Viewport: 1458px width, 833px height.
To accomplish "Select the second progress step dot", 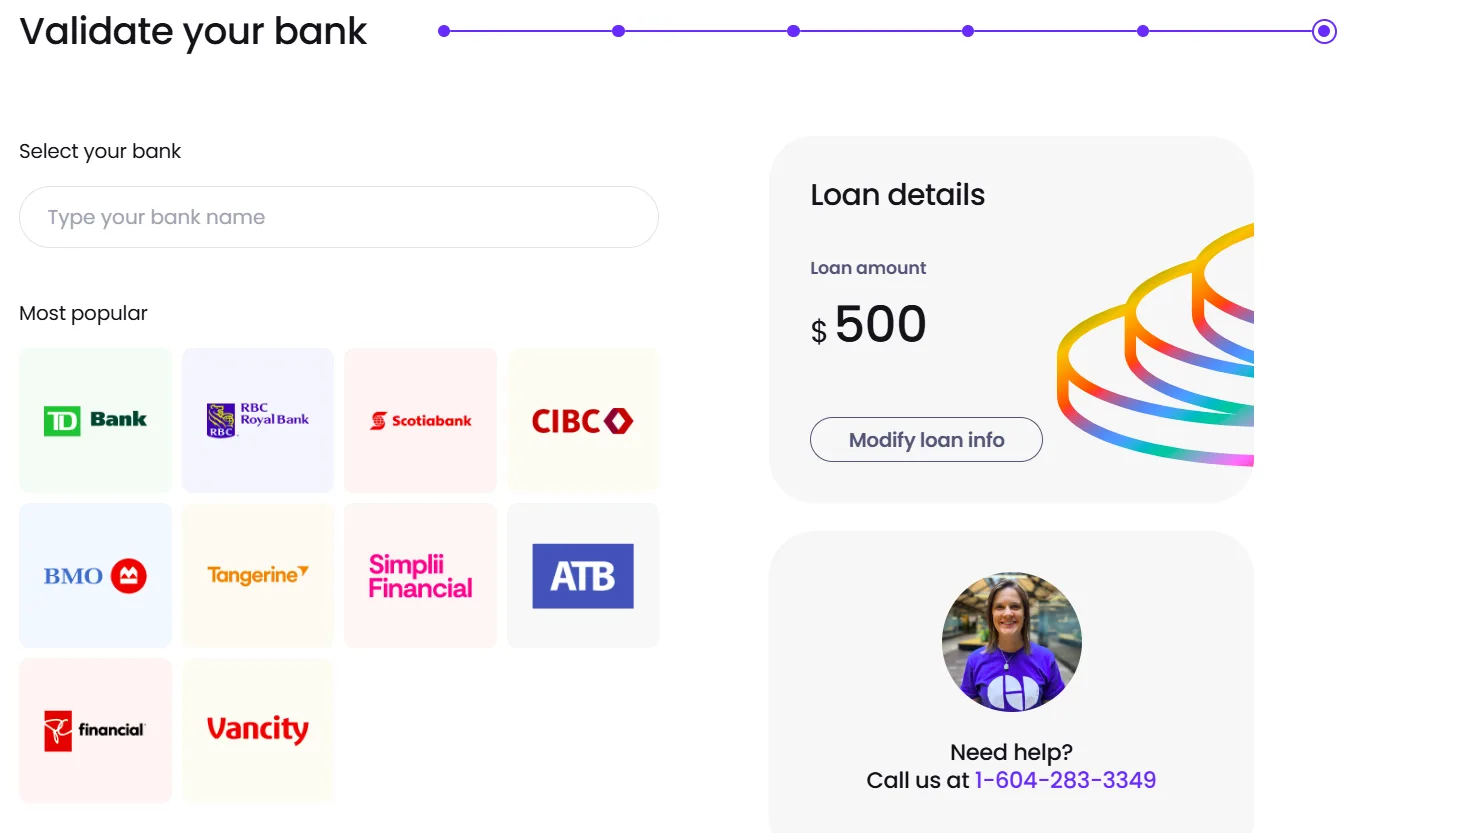I will [x=618, y=30].
